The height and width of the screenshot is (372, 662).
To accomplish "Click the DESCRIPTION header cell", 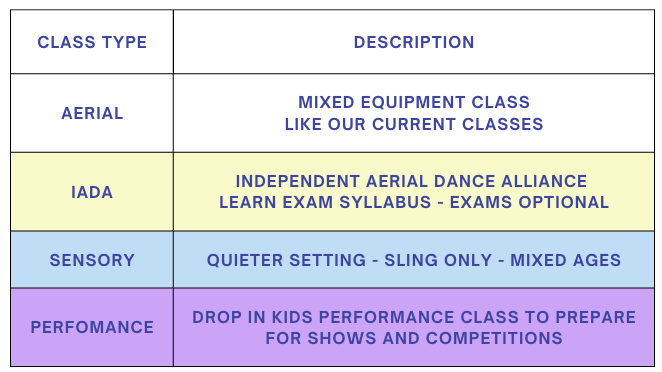I will pyautogui.click(x=414, y=42).
